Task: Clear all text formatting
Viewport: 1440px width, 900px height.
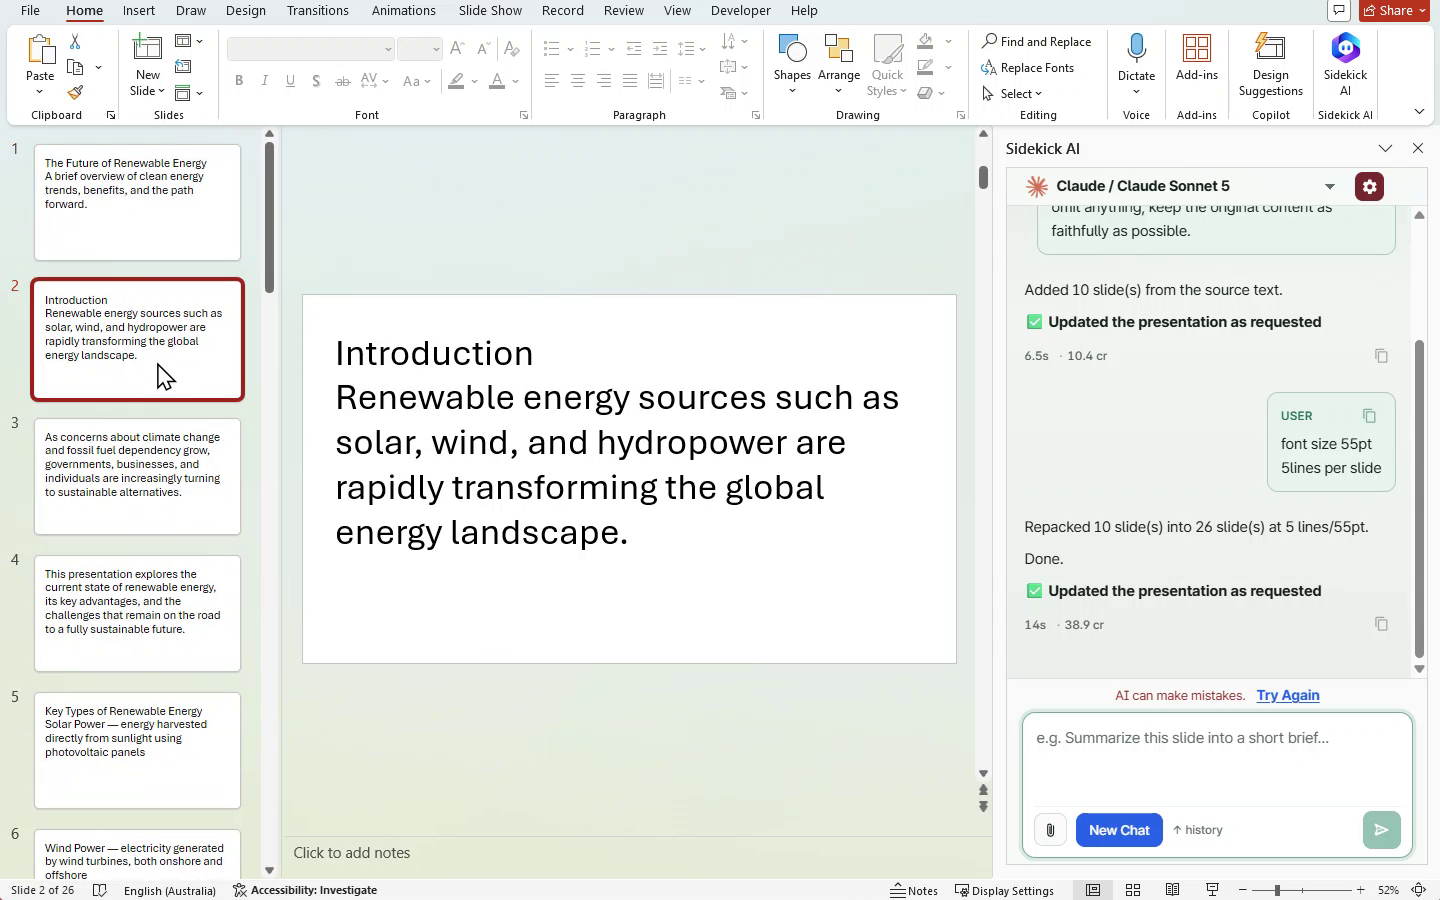Action: (x=511, y=49)
